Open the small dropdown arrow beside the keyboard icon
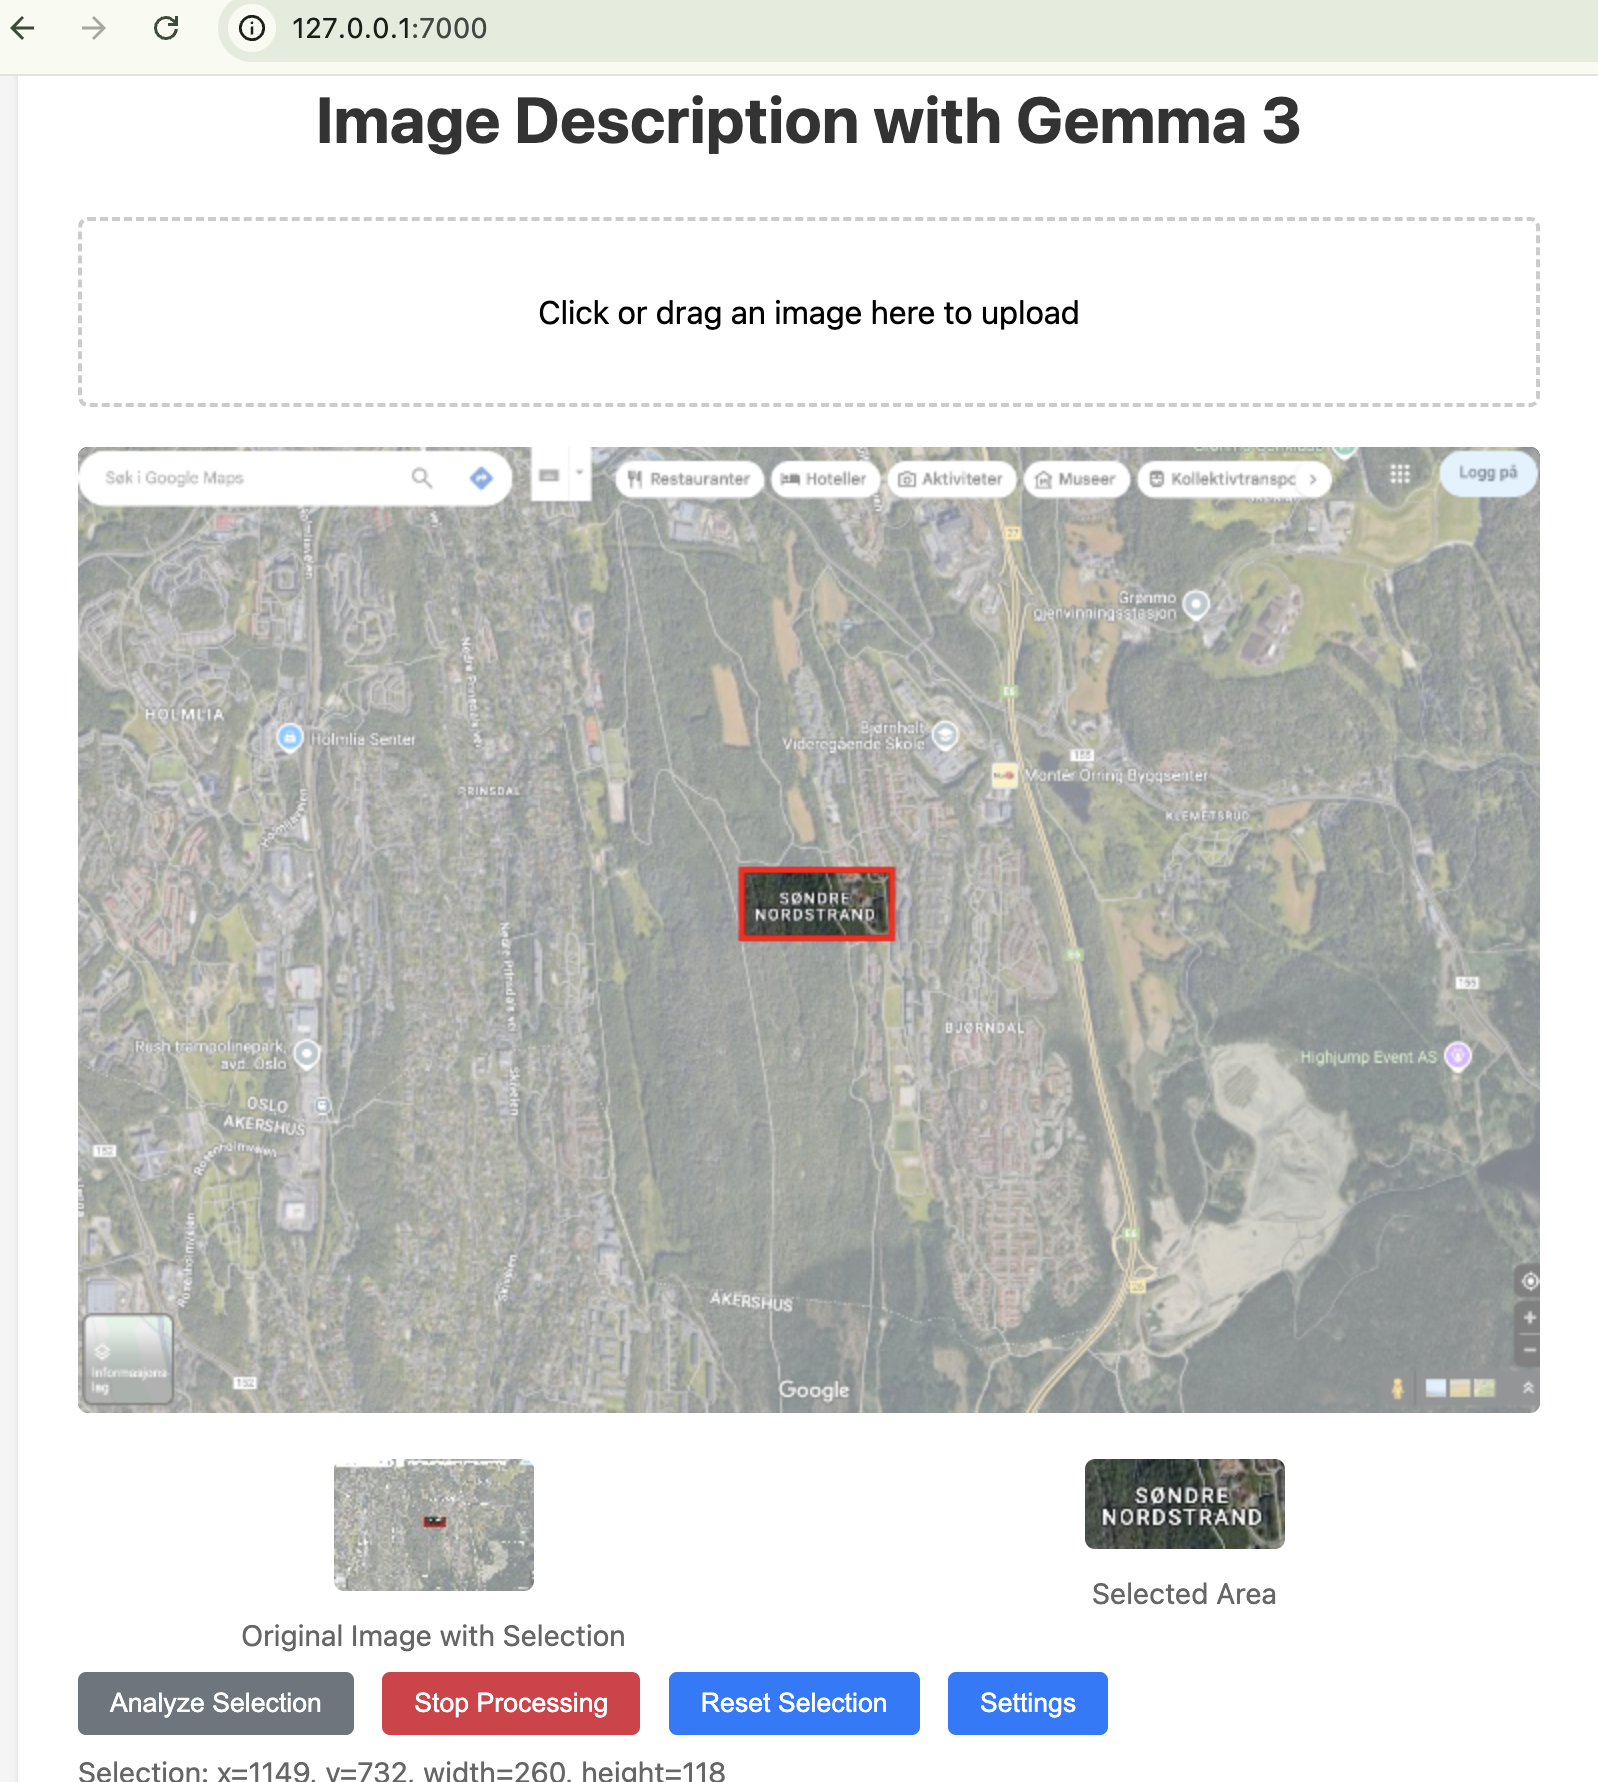 click(579, 472)
